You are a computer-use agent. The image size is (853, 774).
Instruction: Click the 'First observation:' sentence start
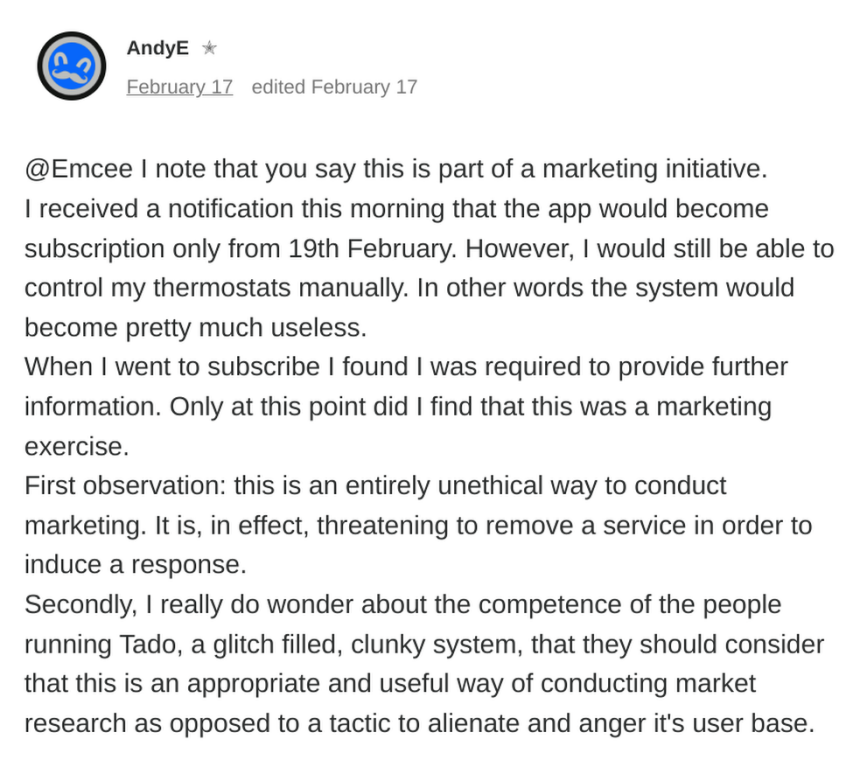tap(125, 486)
